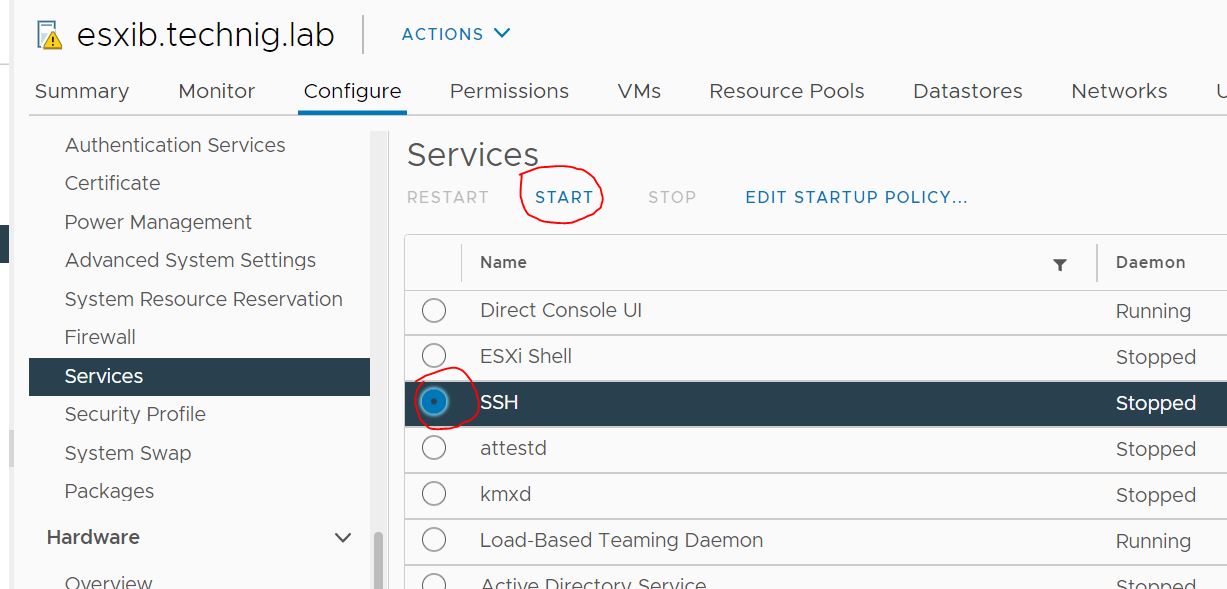Image resolution: width=1227 pixels, height=589 pixels.
Task: Click START to start the service
Action: click(564, 197)
